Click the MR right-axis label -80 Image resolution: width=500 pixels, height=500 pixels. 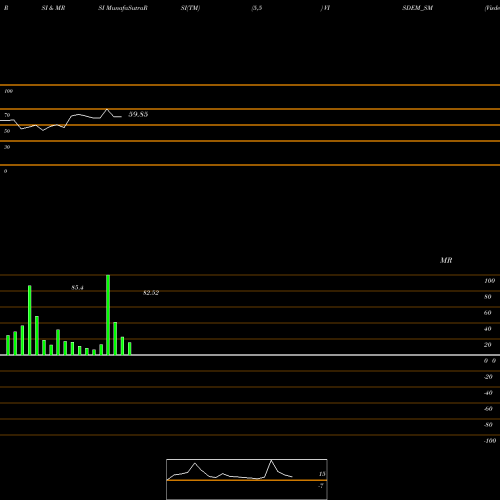pos(488,425)
